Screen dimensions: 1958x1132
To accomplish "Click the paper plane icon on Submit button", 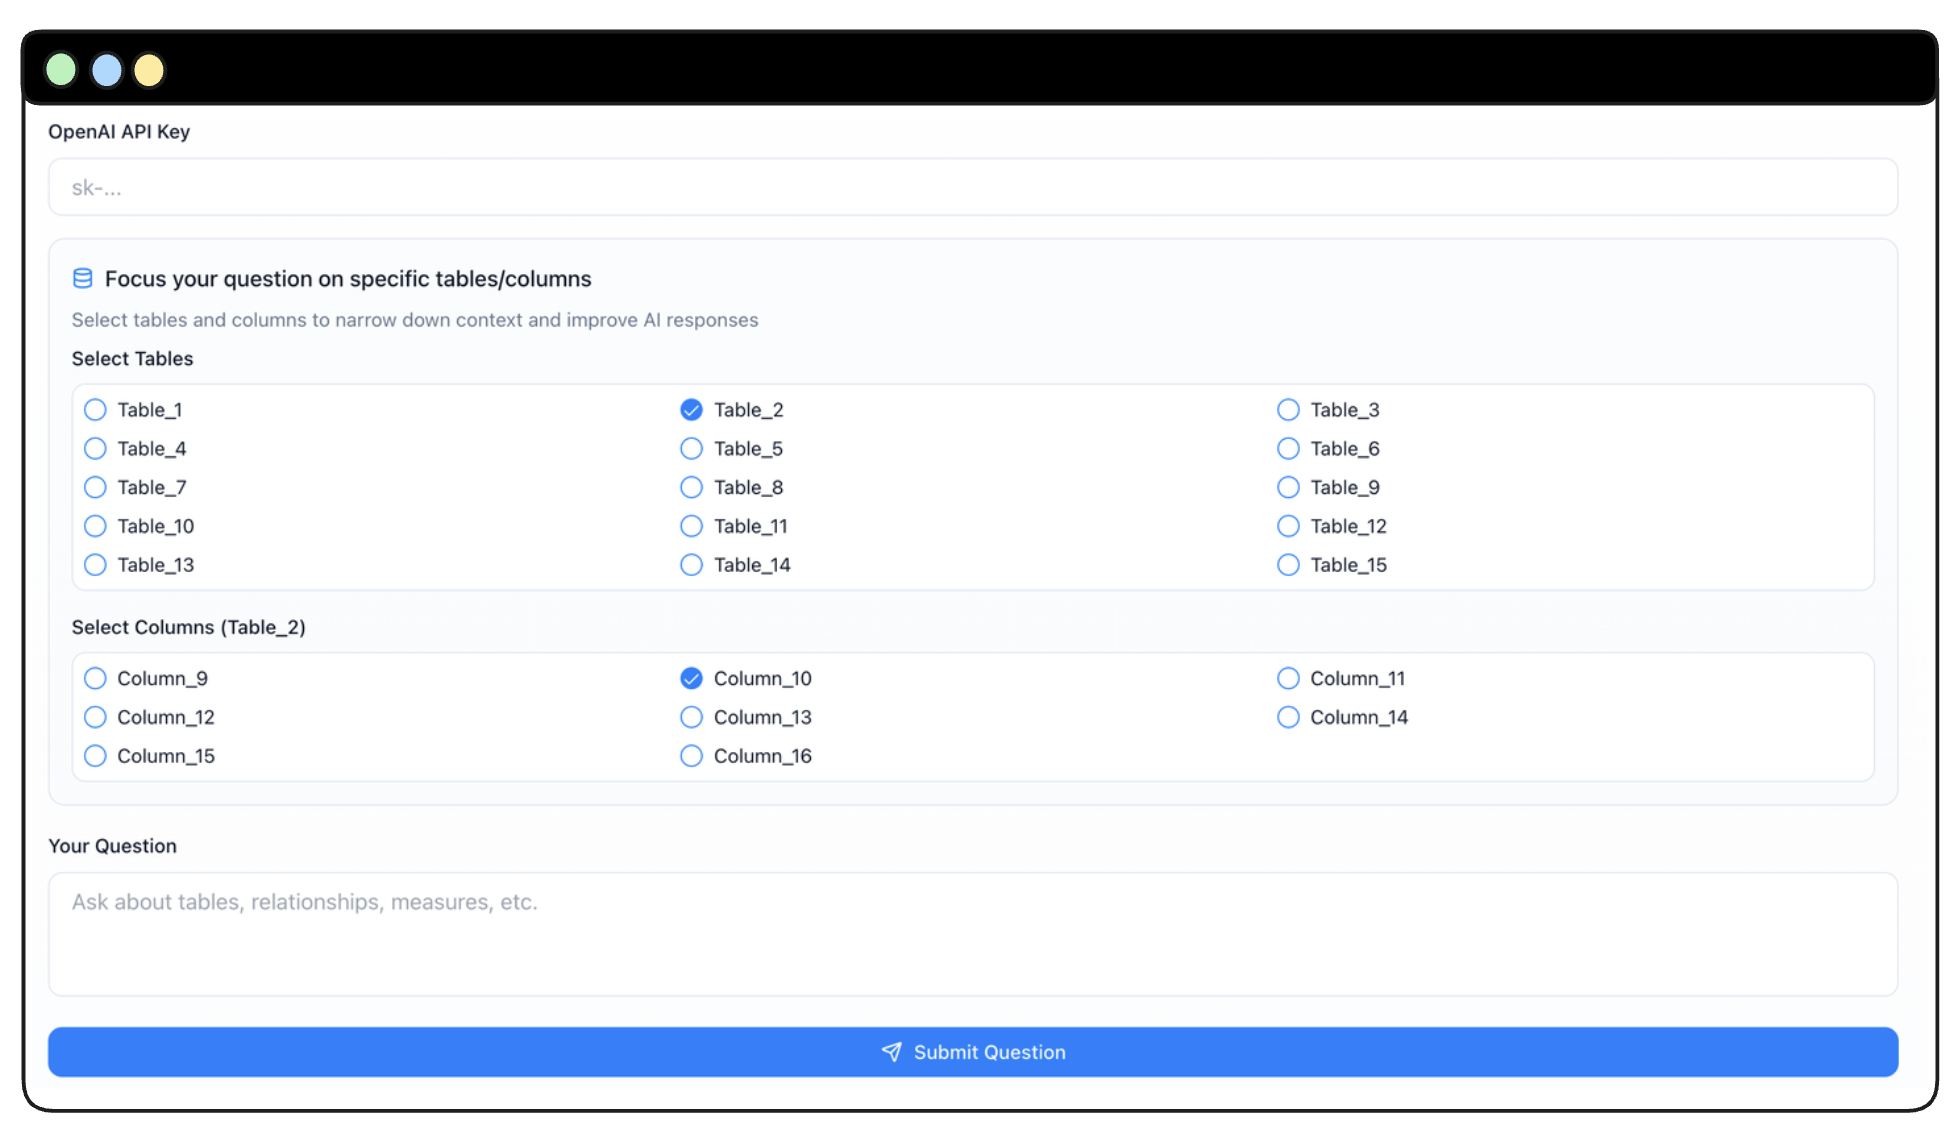I will pos(891,1052).
